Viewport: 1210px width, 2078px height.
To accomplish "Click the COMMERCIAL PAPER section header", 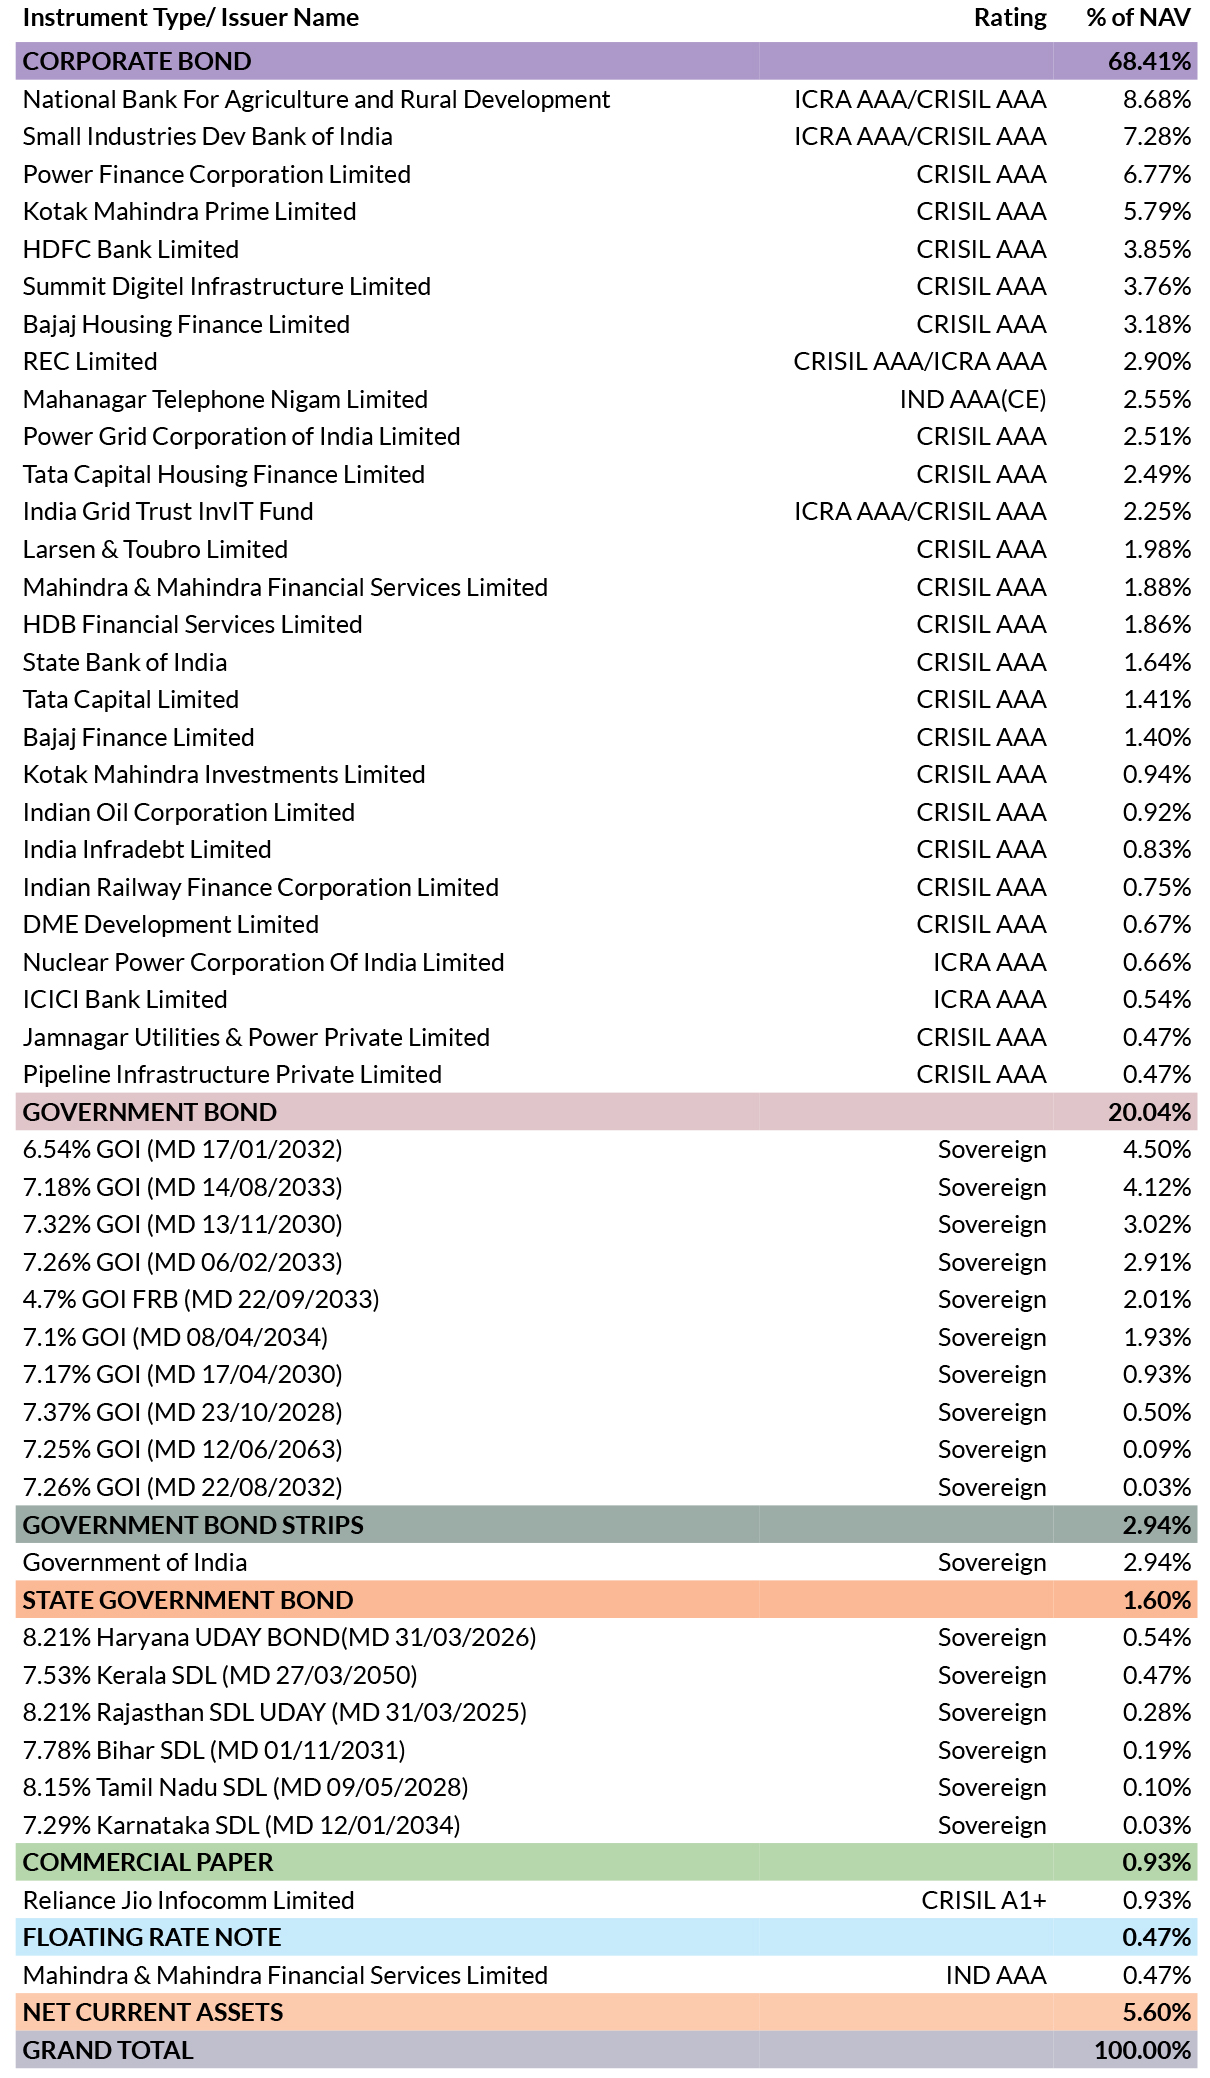I will tap(606, 1862).
